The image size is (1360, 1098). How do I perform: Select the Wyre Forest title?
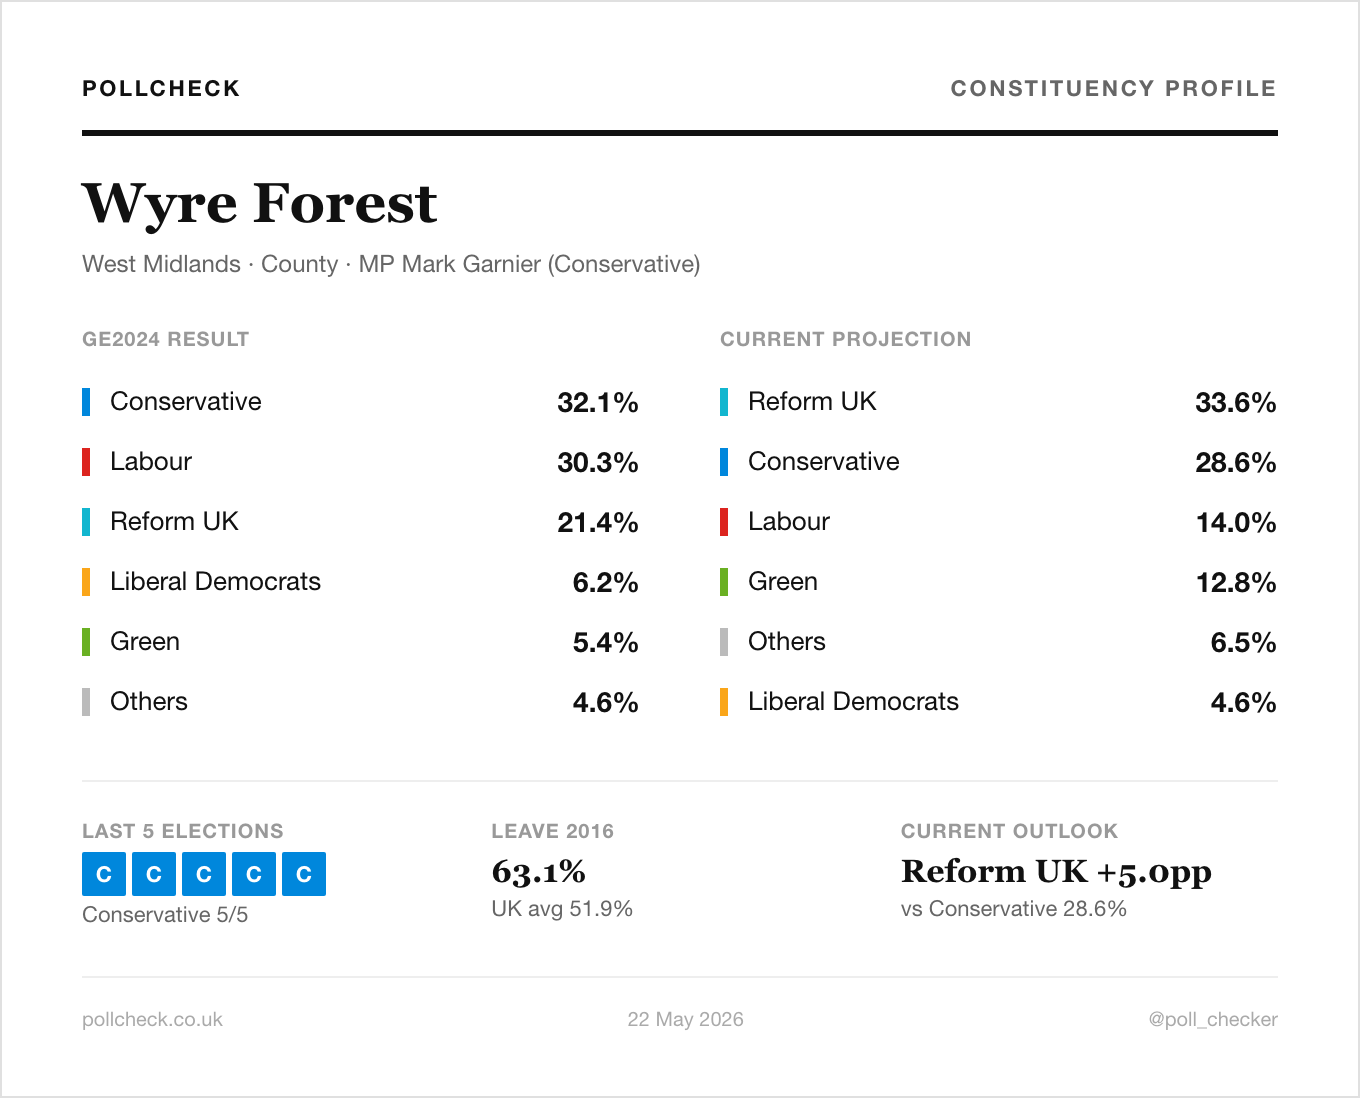coord(260,203)
